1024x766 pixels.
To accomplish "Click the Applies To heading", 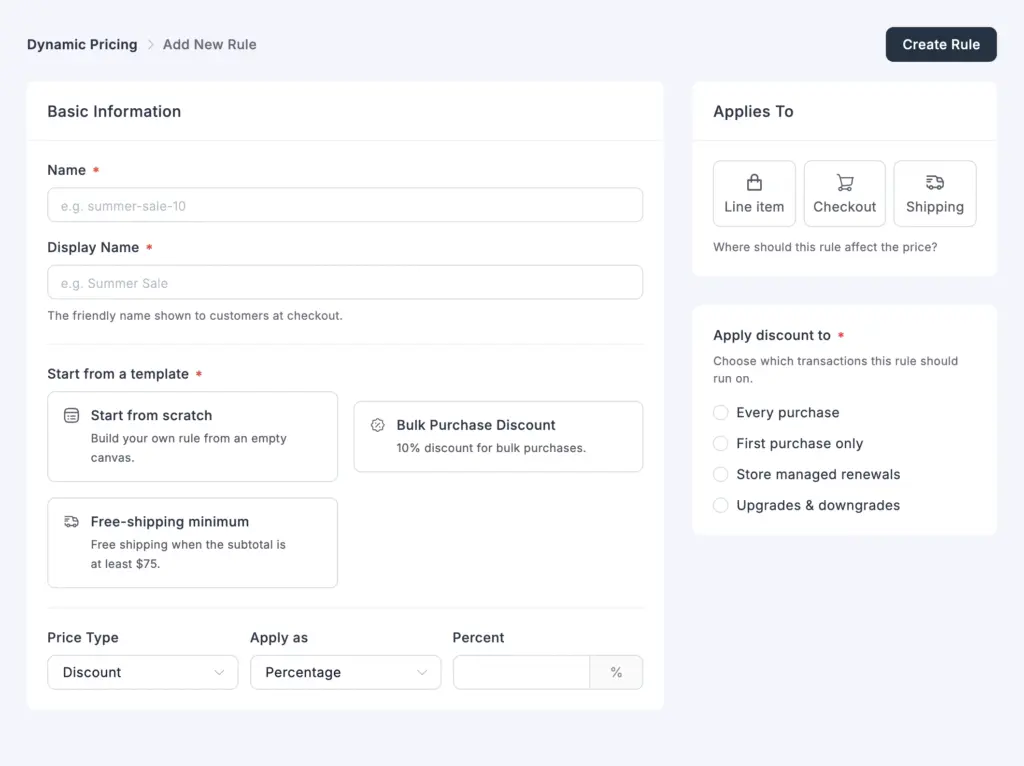I will click(753, 112).
